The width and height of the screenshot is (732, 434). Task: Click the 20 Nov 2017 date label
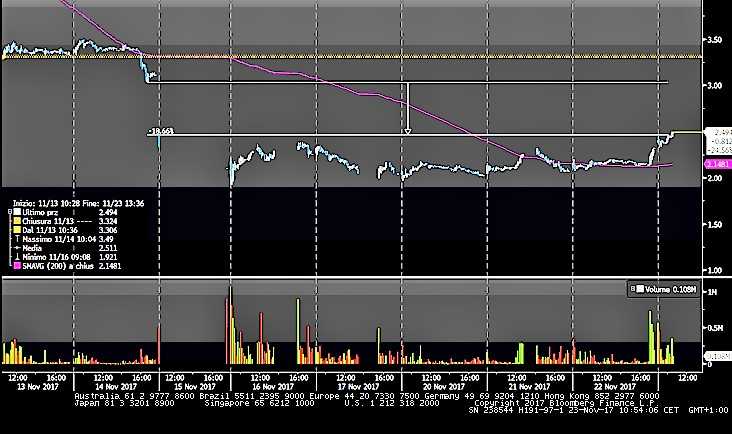pyautogui.click(x=443, y=387)
